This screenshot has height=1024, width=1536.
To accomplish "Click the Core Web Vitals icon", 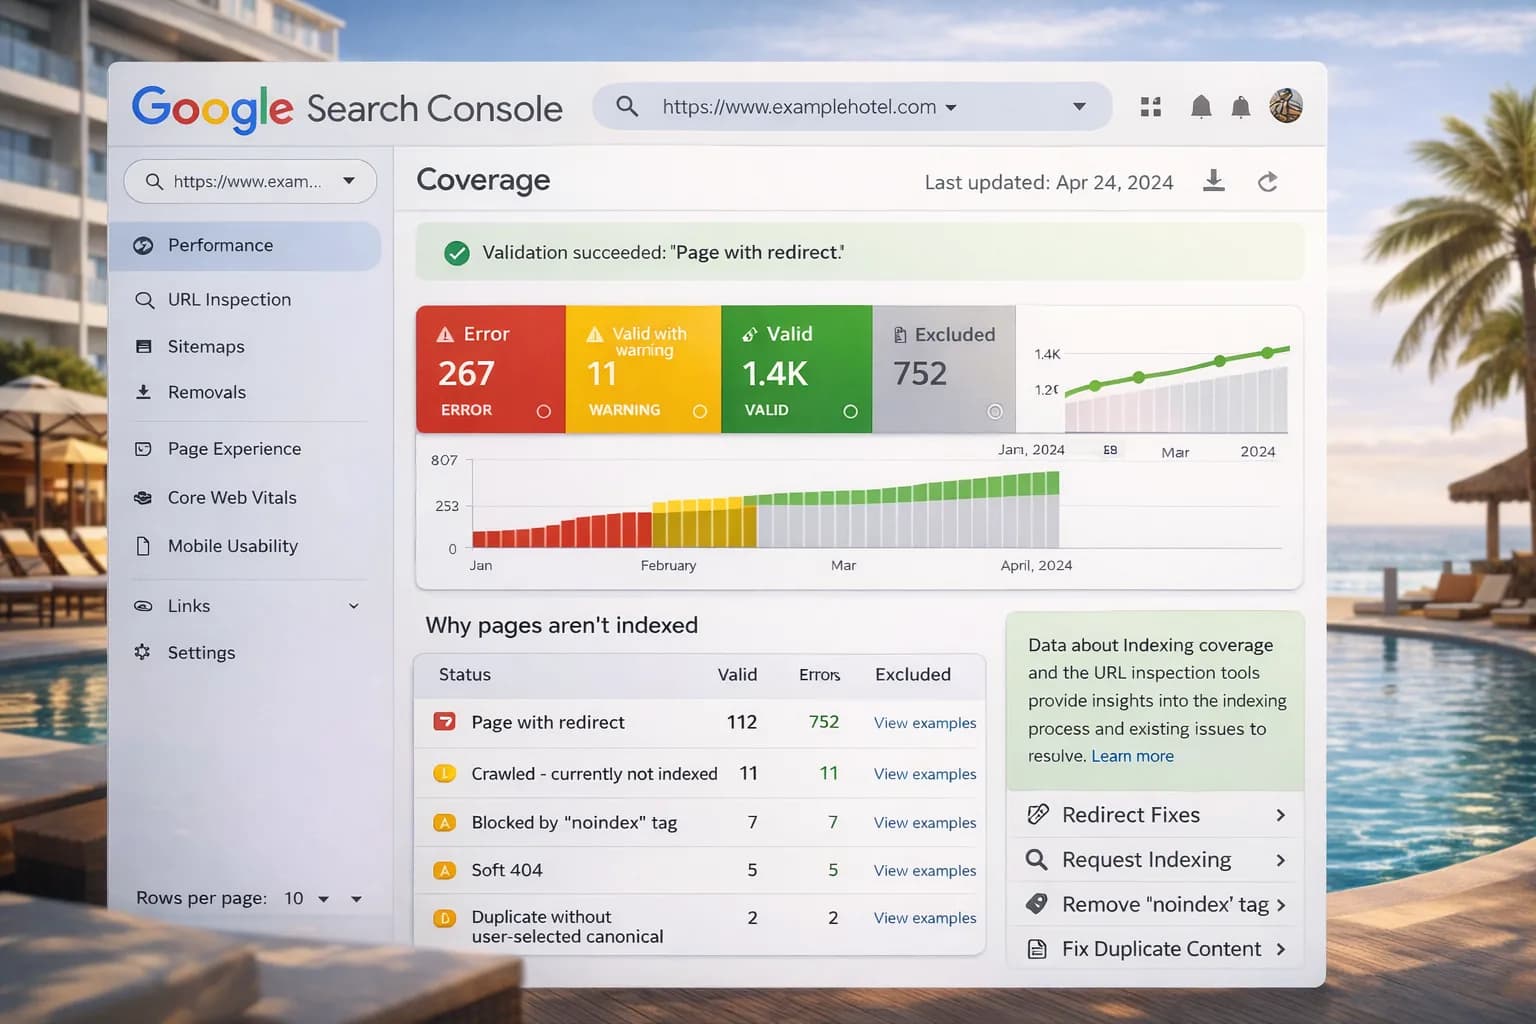I will (143, 497).
